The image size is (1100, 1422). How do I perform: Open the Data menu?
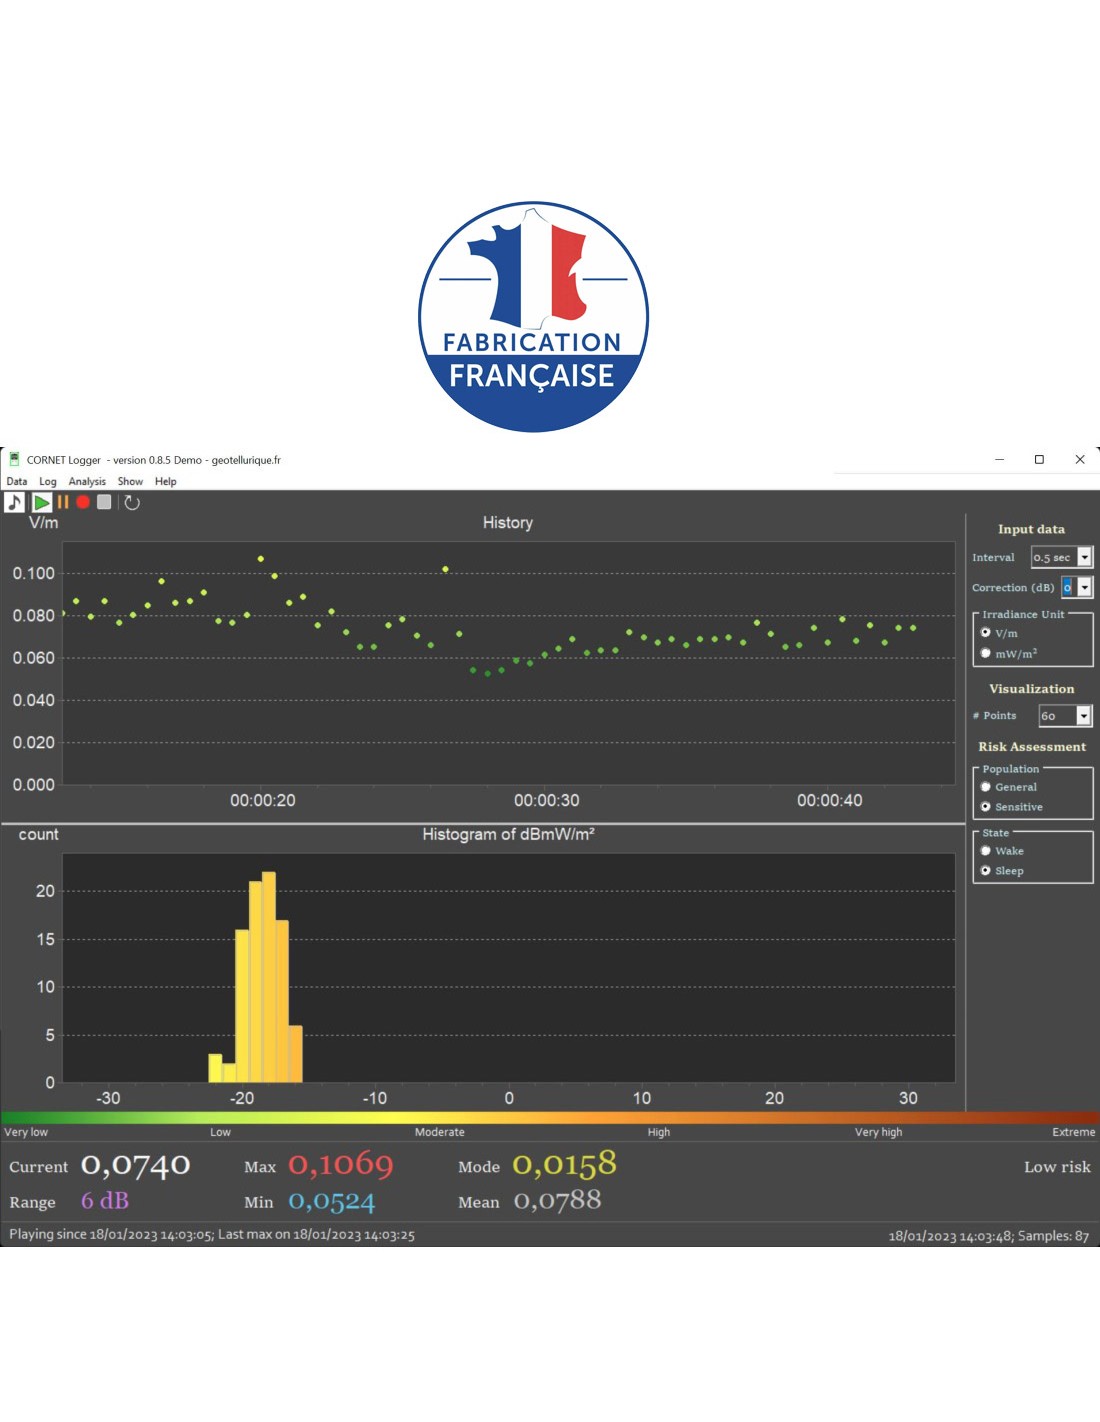pyautogui.click(x=17, y=481)
